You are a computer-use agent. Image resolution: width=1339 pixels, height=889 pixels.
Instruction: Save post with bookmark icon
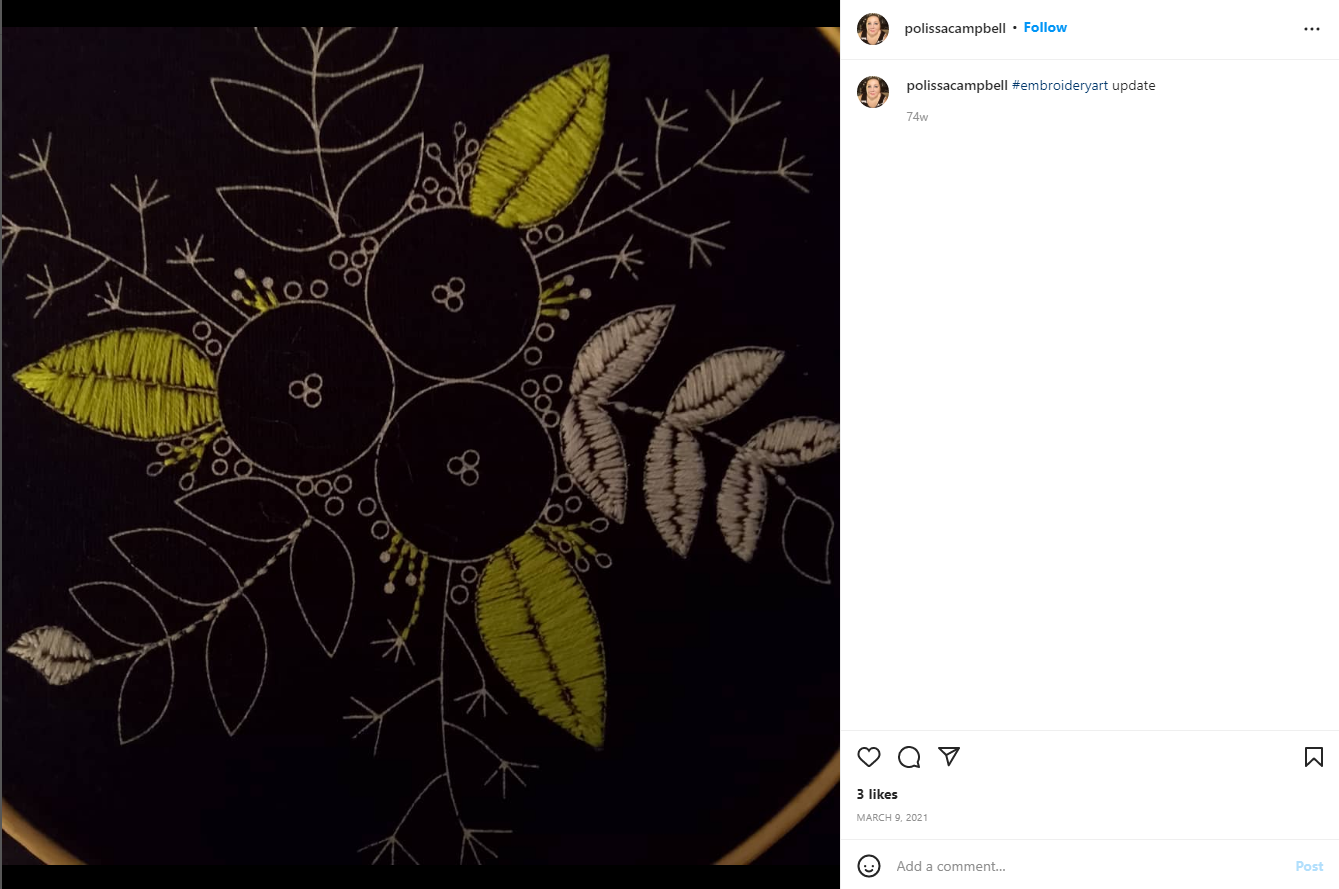(x=1314, y=757)
